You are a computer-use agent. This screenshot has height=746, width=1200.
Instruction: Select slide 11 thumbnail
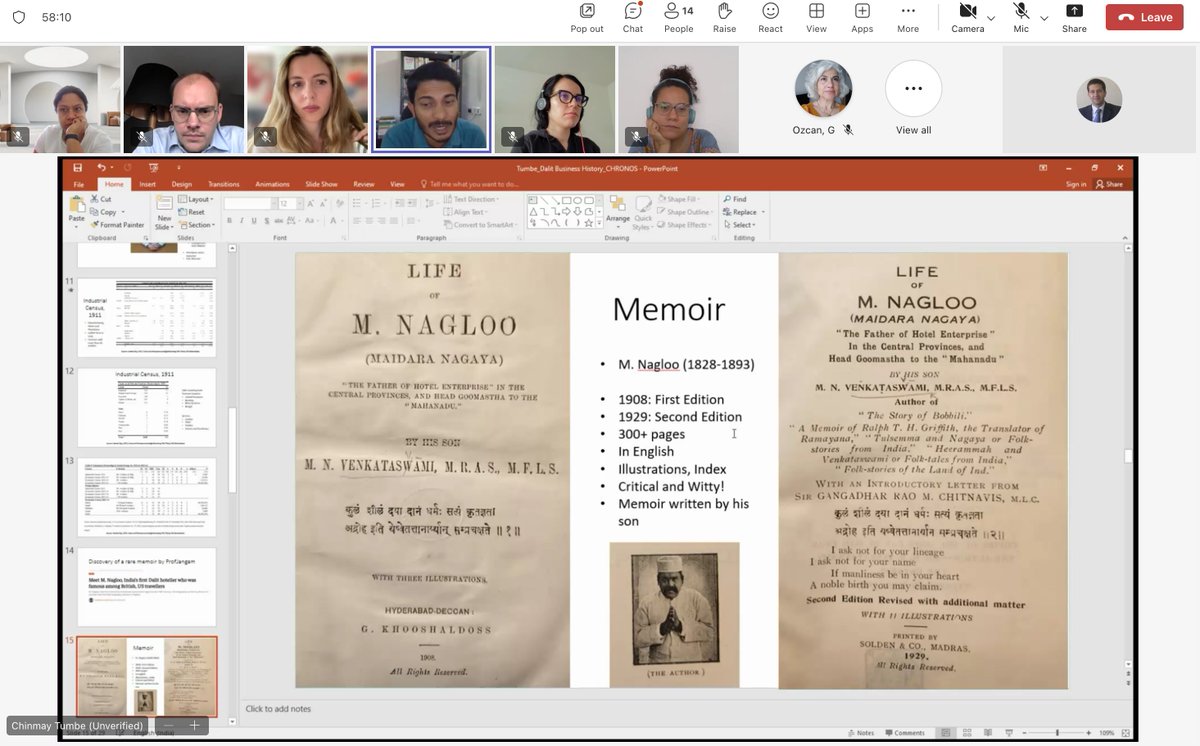coord(147,318)
